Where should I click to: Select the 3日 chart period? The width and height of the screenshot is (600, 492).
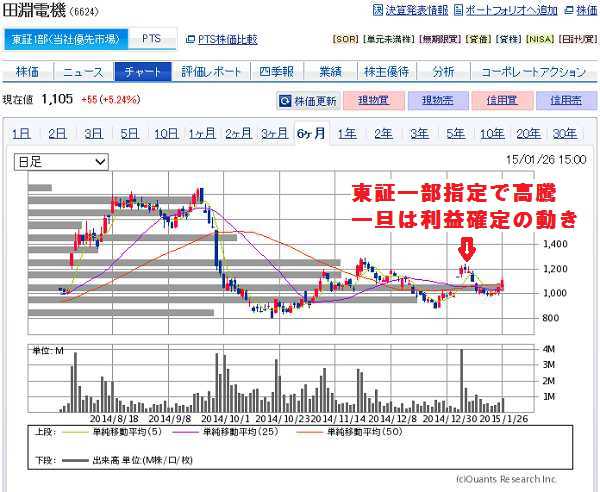pos(93,134)
